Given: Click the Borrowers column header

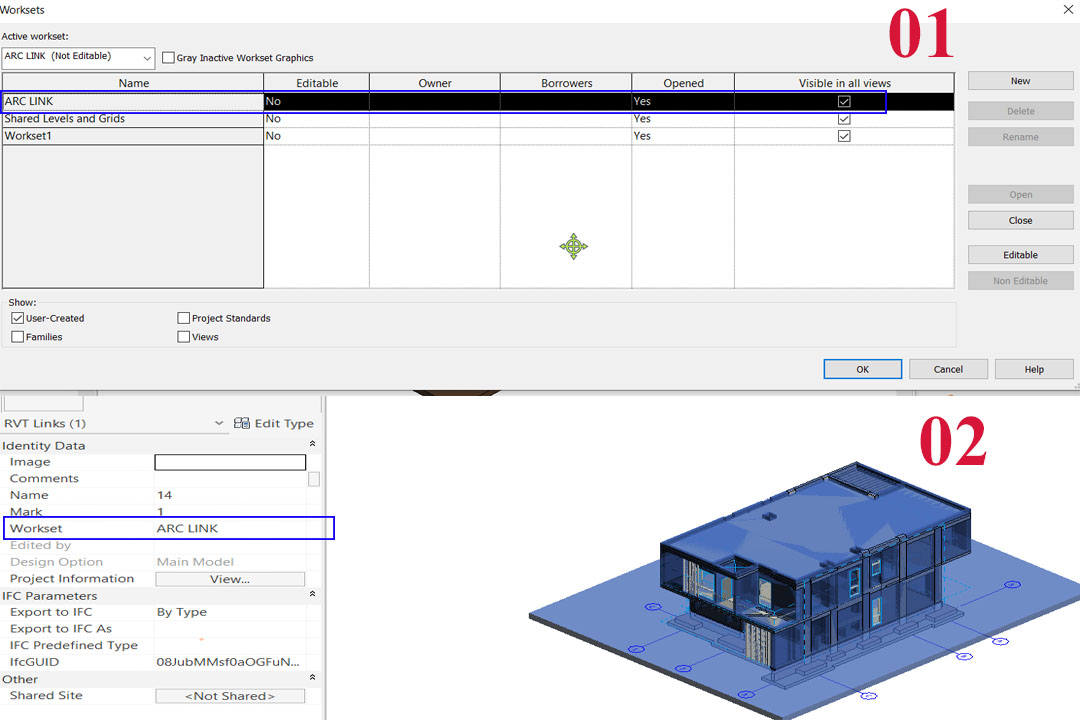Looking at the screenshot, I should 566,83.
